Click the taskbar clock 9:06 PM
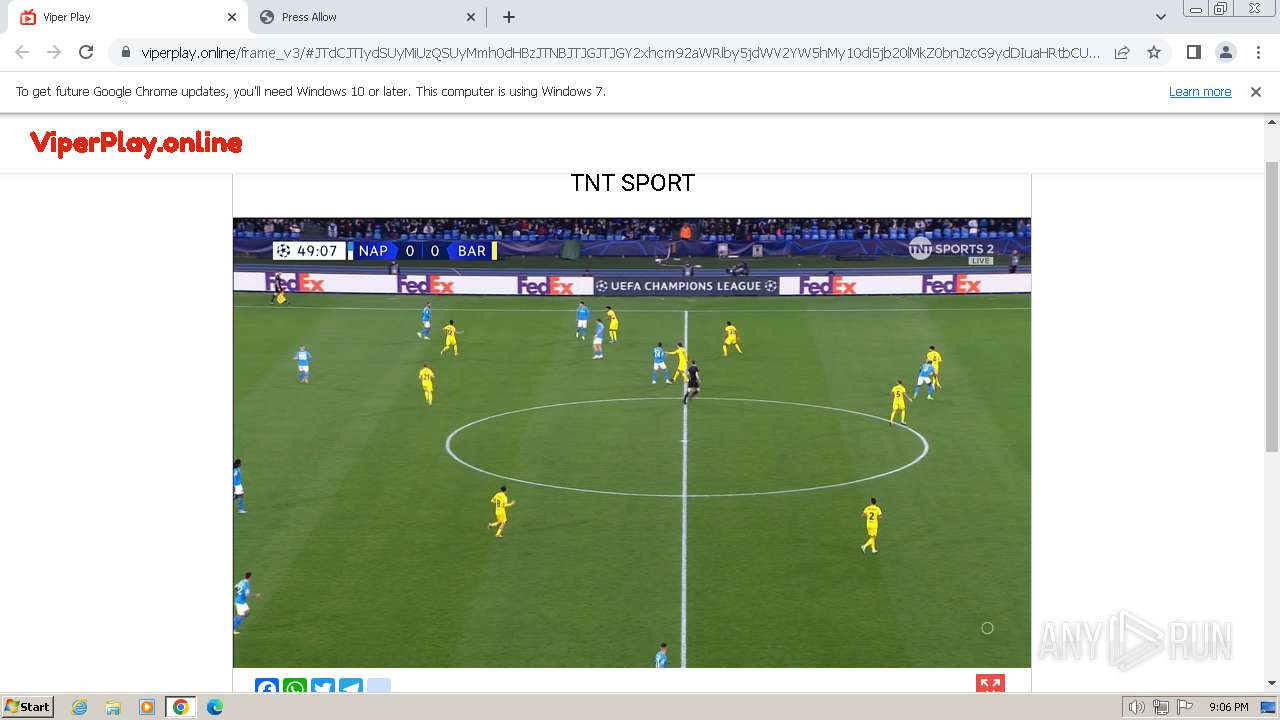The image size is (1280, 720). tap(1228, 707)
